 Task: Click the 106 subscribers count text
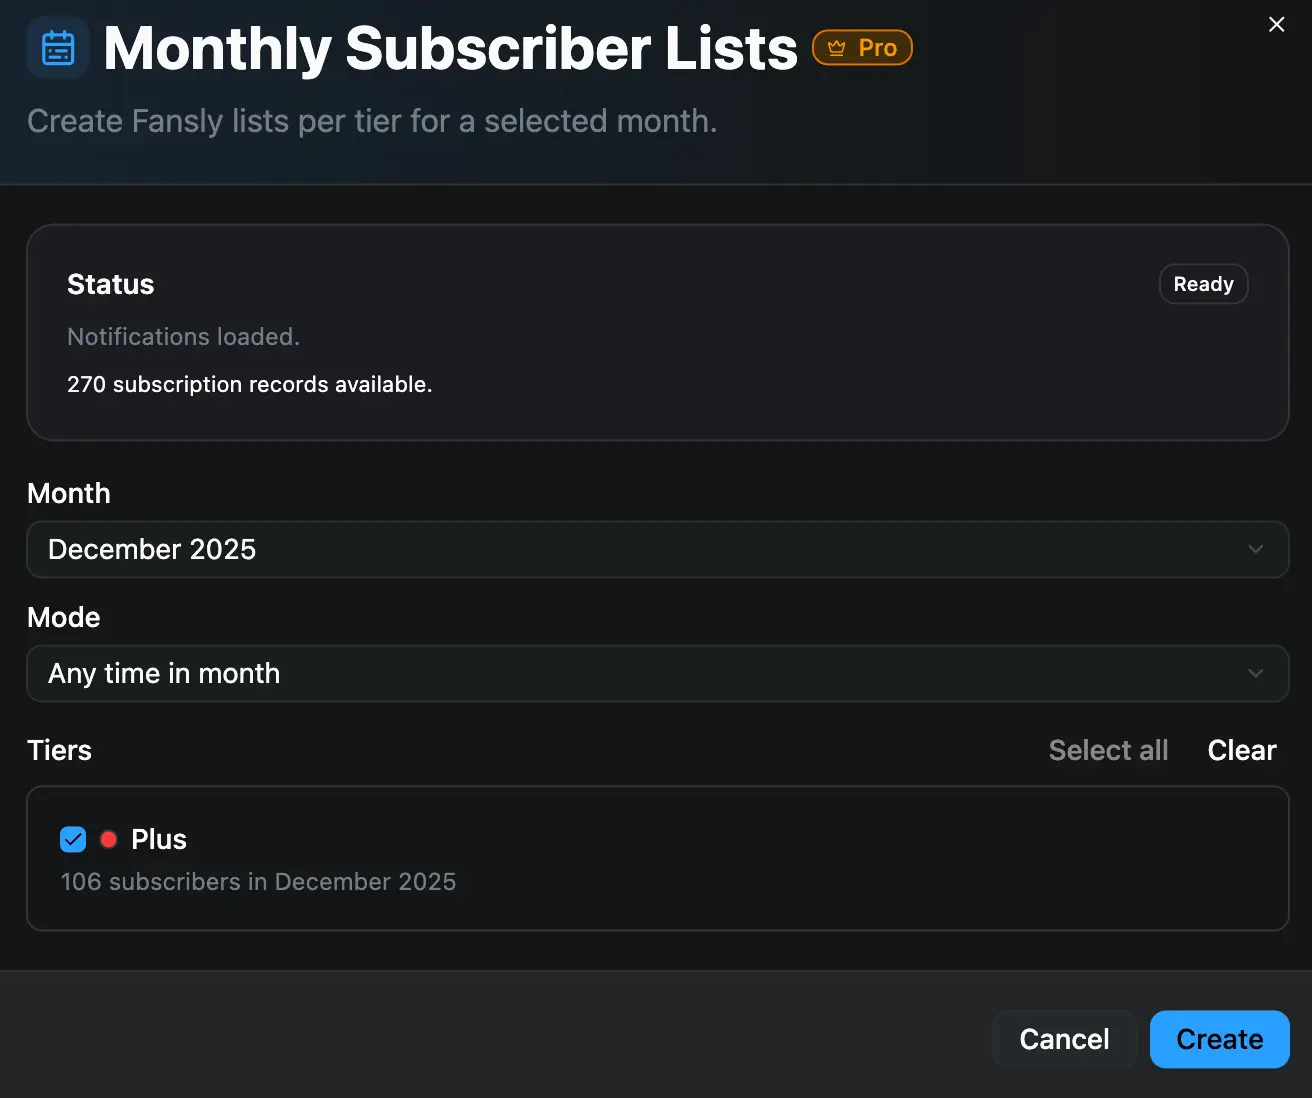point(258,881)
